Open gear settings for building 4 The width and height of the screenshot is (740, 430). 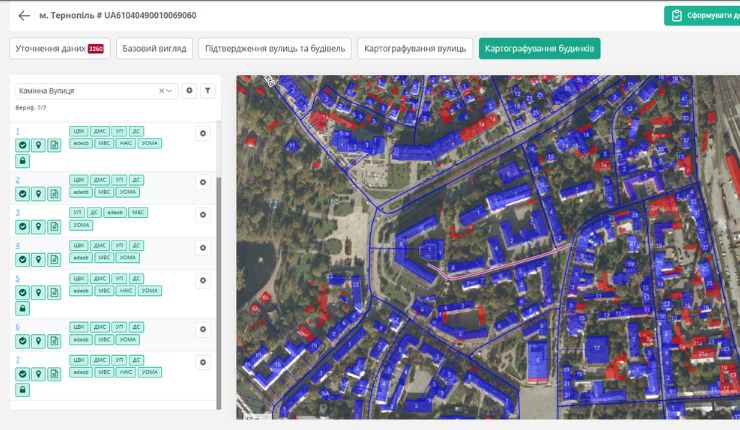tap(203, 247)
